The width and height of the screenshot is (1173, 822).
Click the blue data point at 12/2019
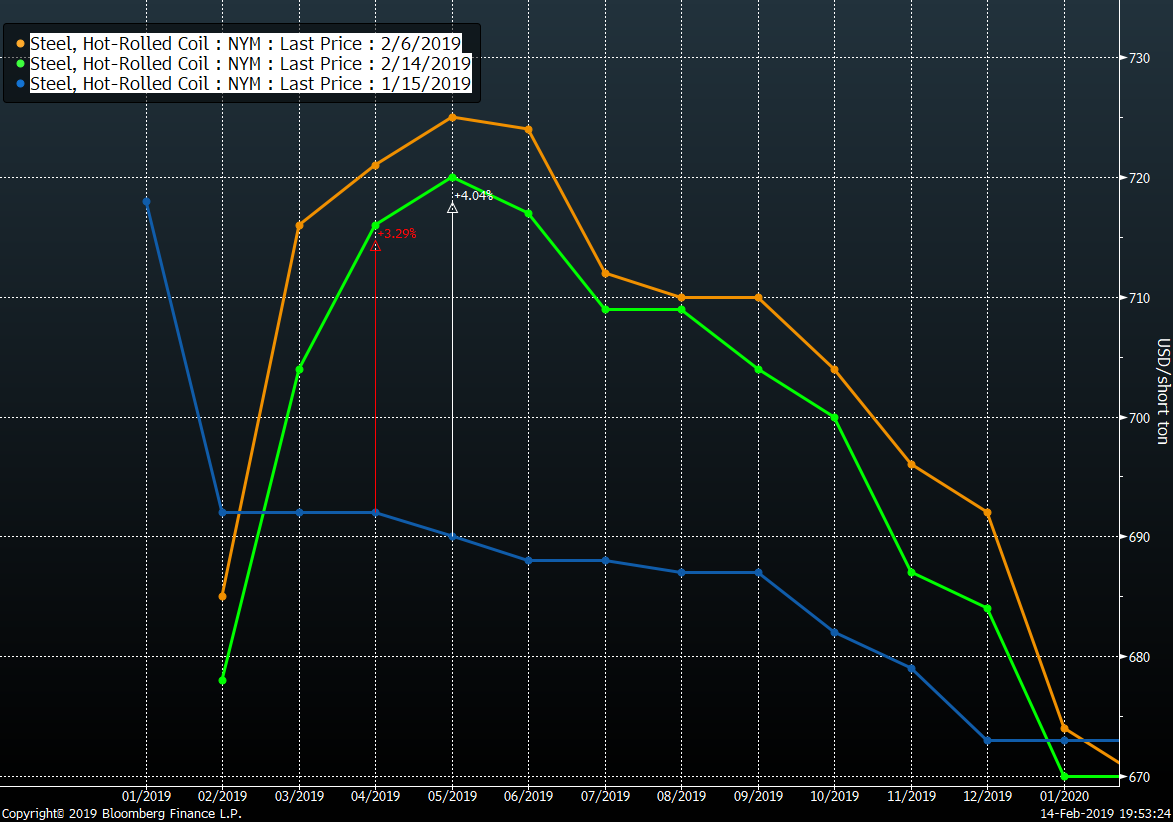click(x=988, y=740)
